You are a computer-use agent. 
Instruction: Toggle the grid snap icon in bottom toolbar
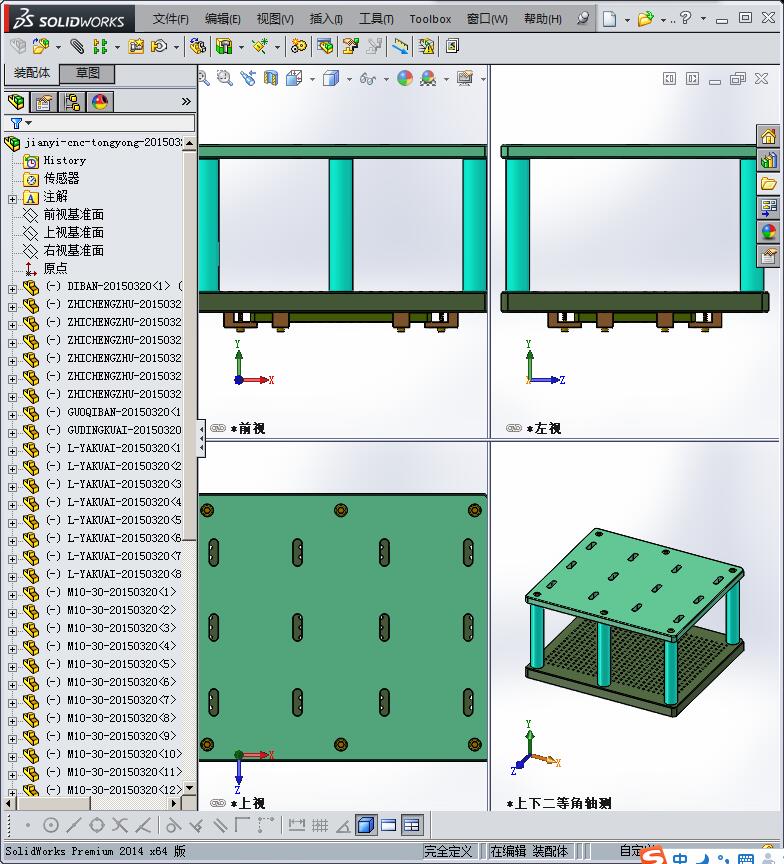pyautogui.click(x=320, y=825)
